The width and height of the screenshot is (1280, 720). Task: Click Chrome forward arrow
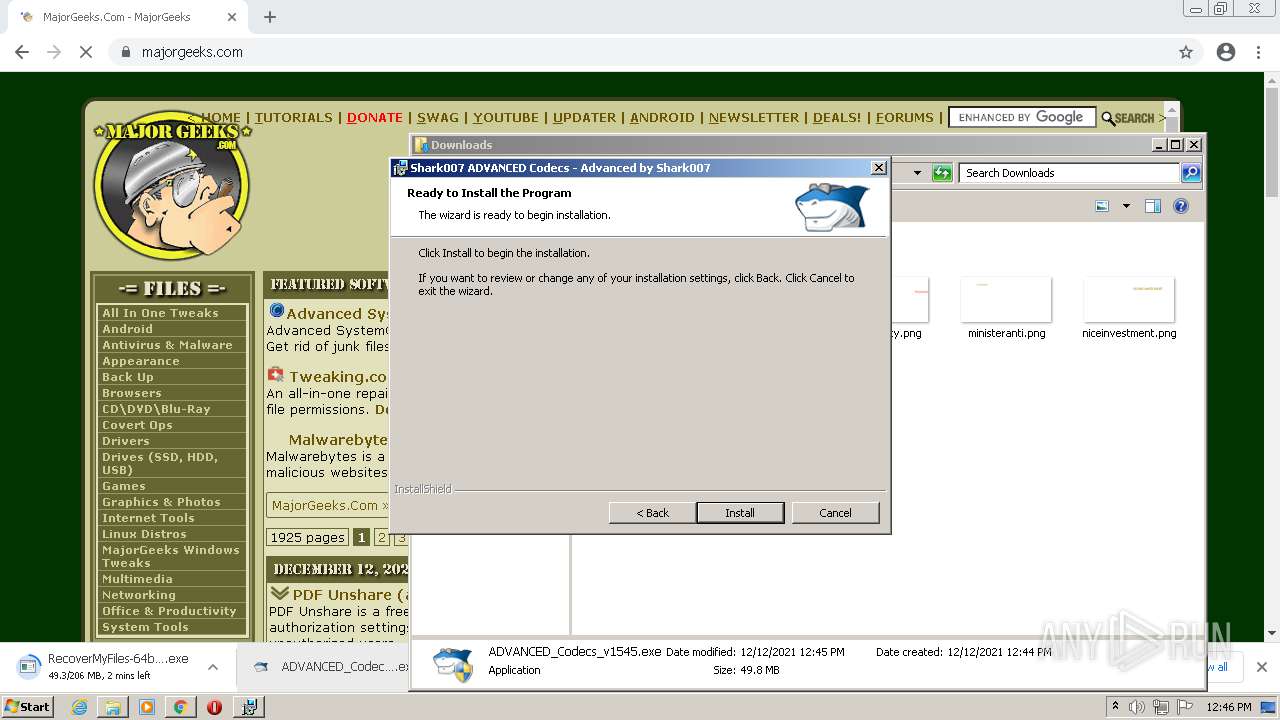(x=54, y=52)
